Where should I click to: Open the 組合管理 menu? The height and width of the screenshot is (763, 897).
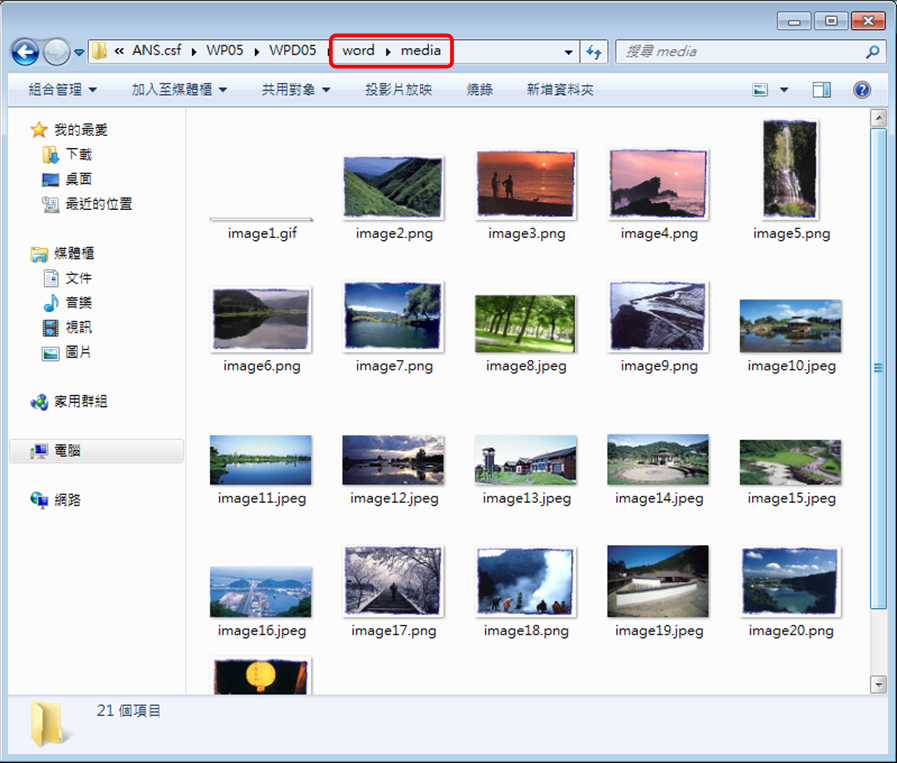(62, 89)
